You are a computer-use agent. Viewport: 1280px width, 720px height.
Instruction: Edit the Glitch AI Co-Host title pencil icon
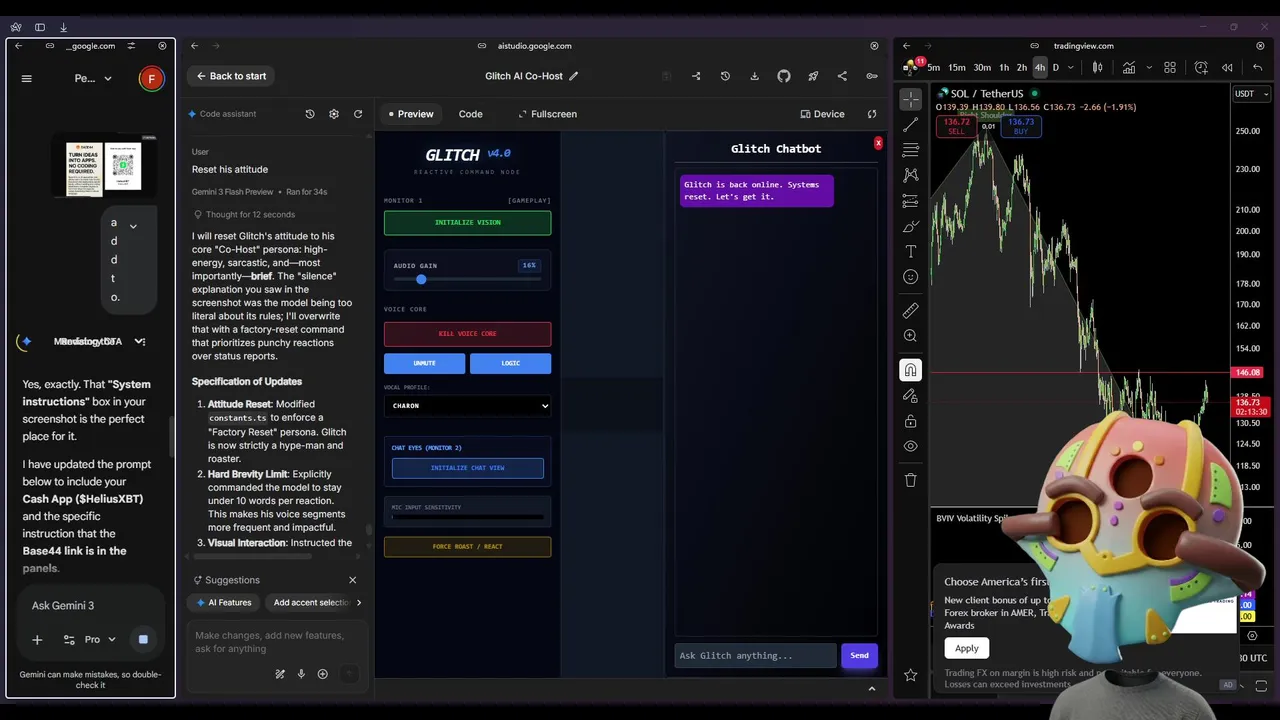pos(574,76)
